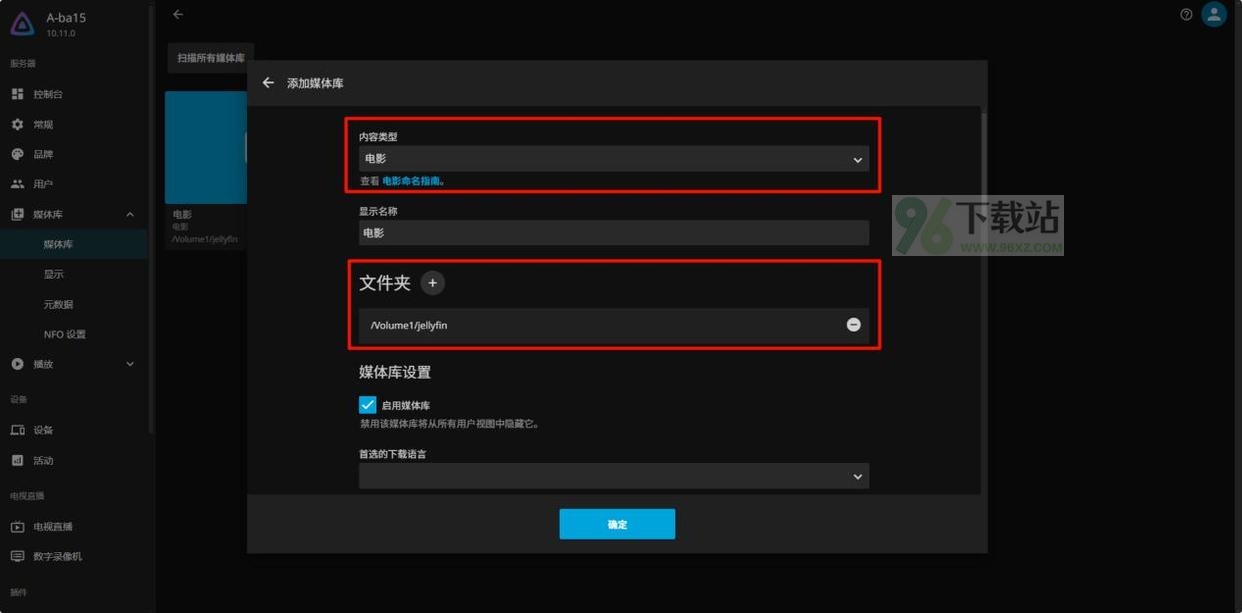Click the 确定 confirm button
This screenshot has height=613, width=1242.
tap(617, 524)
